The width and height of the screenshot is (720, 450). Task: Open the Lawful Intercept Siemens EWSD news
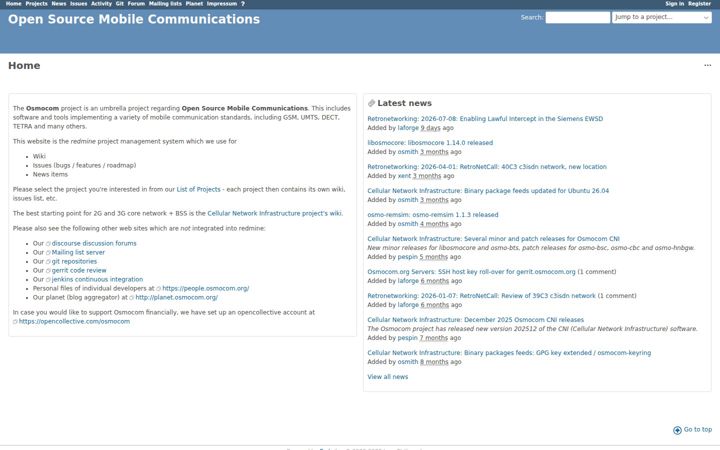click(485, 118)
